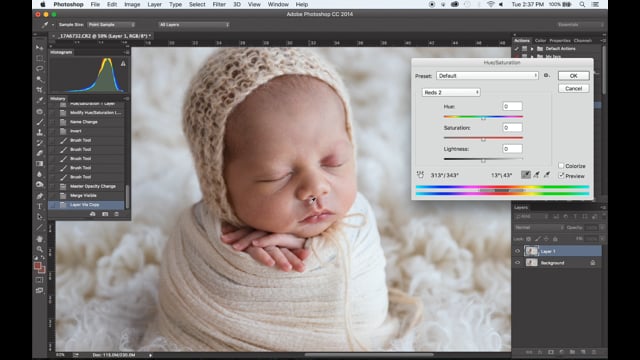This screenshot has height=360, width=640.
Task: Toggle lock all button in Layers
Action: click(555, 239)
